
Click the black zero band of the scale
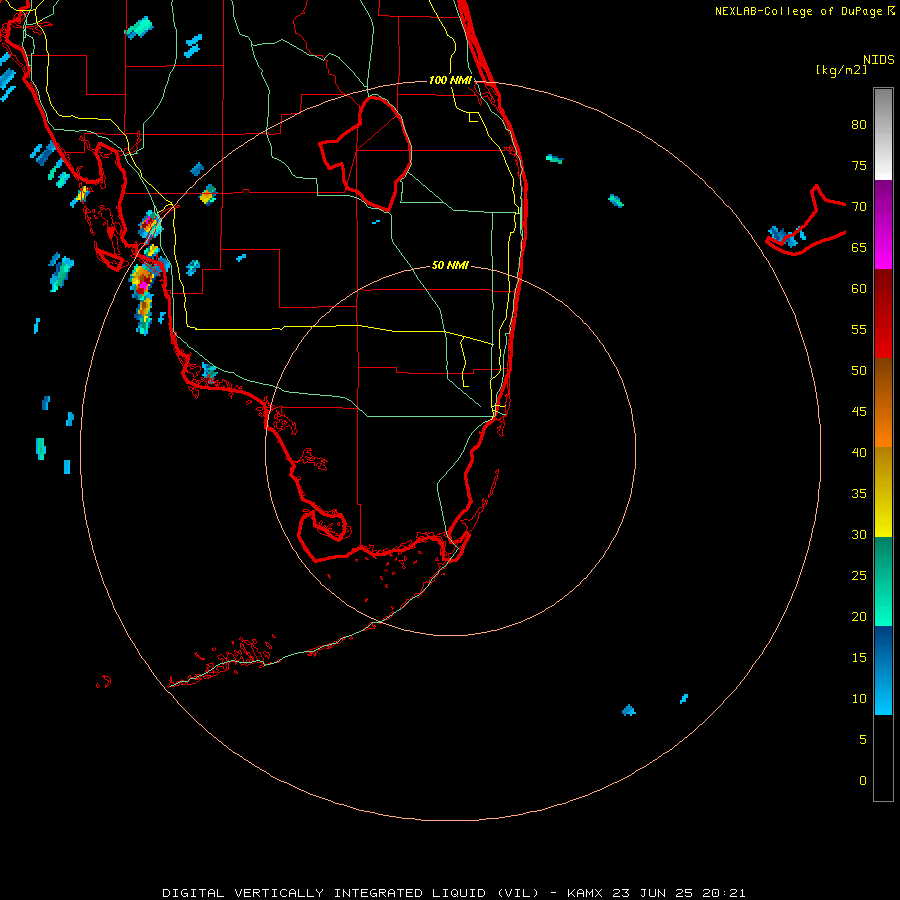[x=883, y=758]
